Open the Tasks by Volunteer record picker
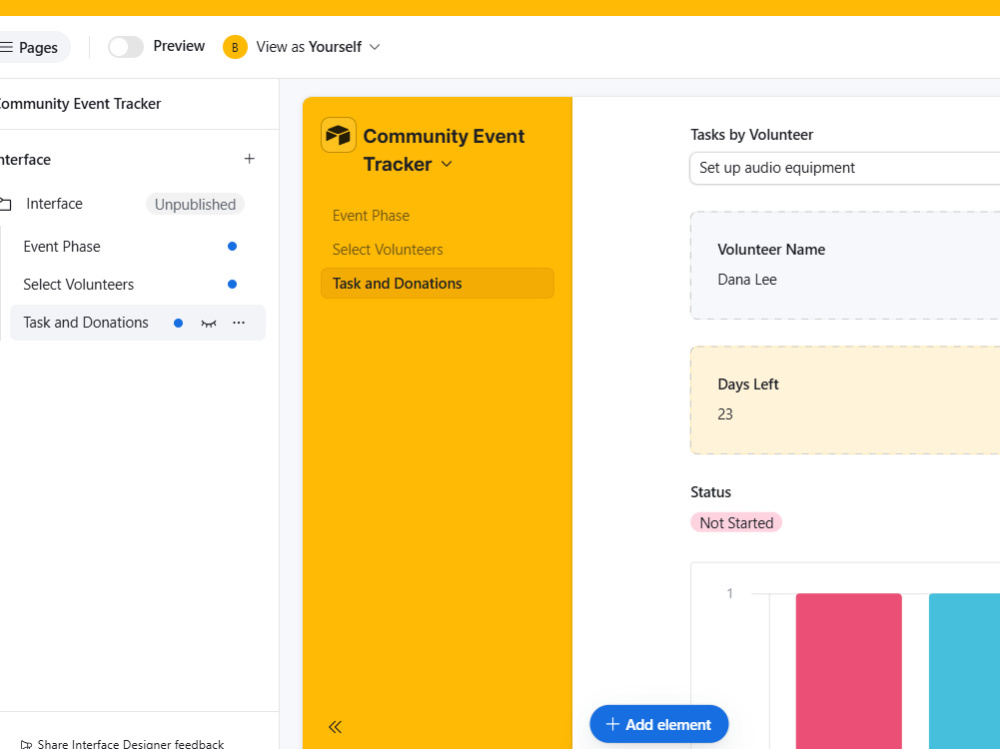 click(x=844, y=168)
